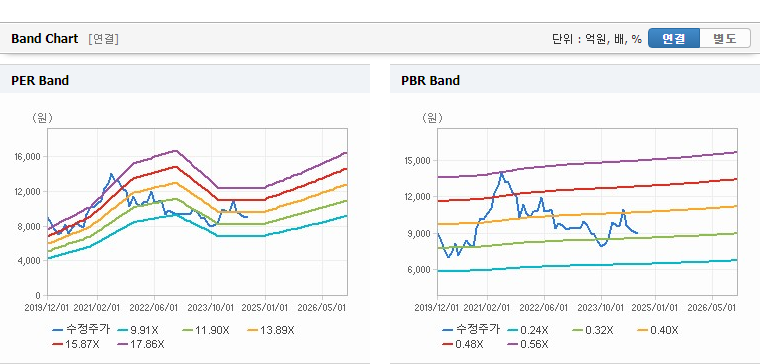Click 2019/12/01 x-axis label in PBR chart
This screenshot has width=760, height=364.
coord(437,308)
